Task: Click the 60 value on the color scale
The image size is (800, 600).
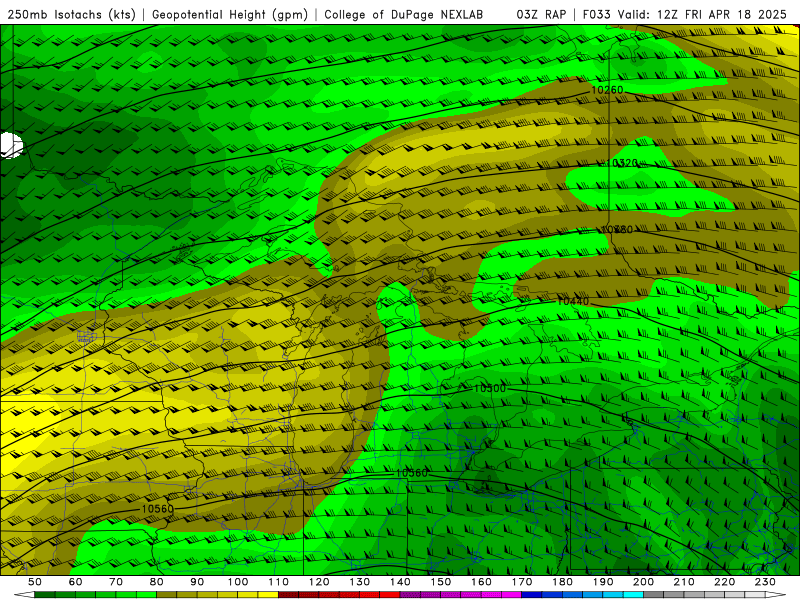Action: pyautogui.click(x=75, y=582)
